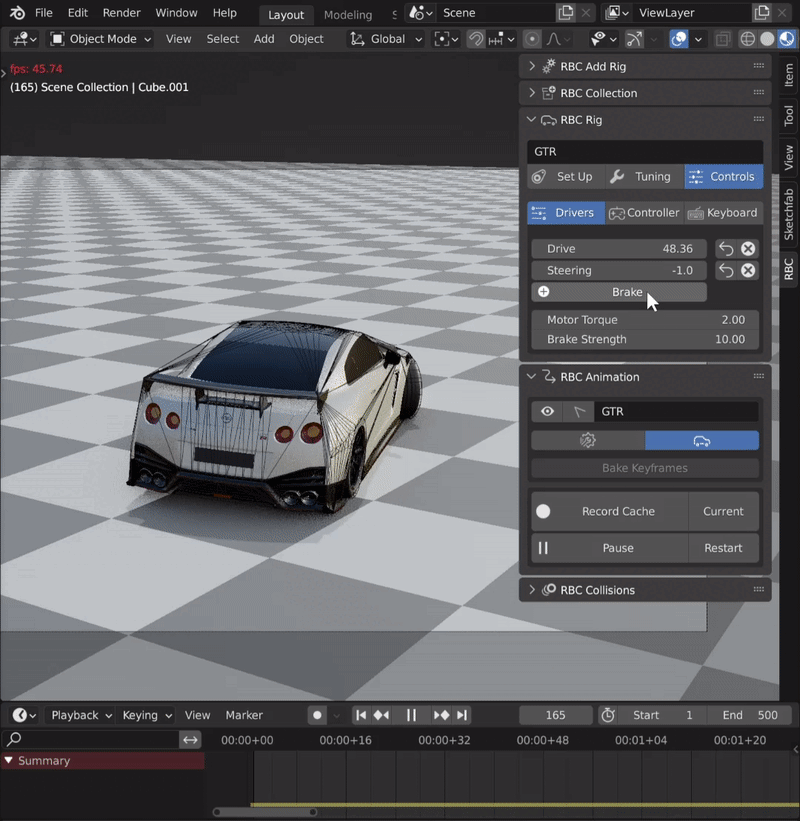This screenshot has height=821, width=800.
Task: Open the Render menu
Action: point(121,13)
